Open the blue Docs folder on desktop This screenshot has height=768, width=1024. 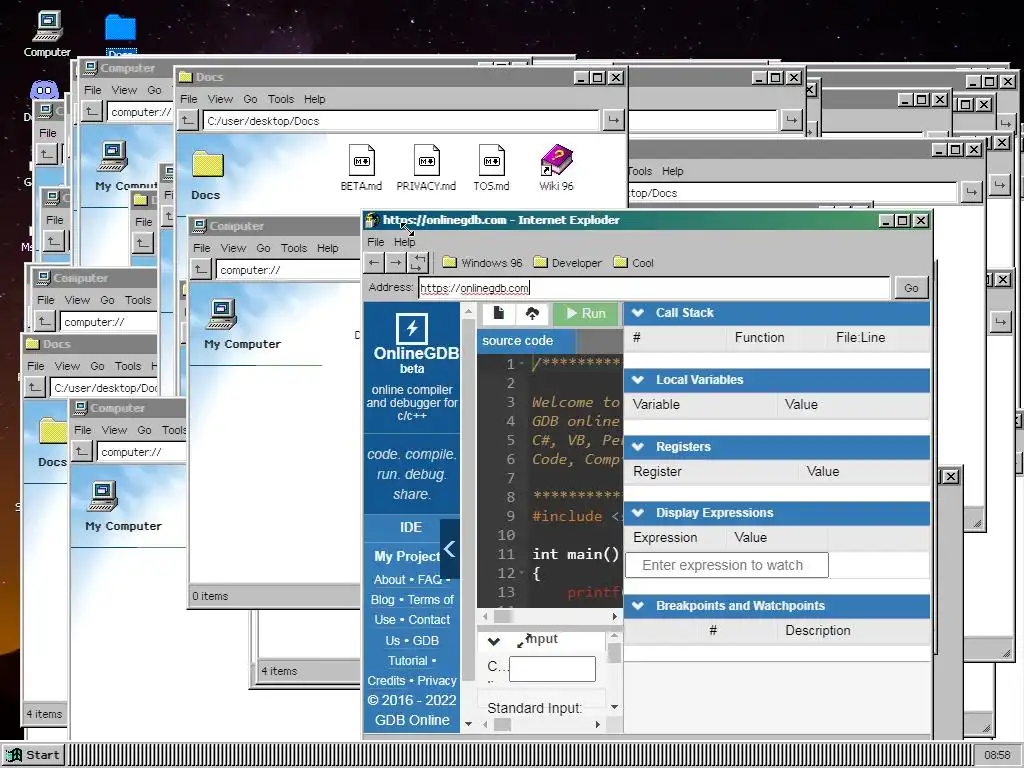[x=120, y=33]
